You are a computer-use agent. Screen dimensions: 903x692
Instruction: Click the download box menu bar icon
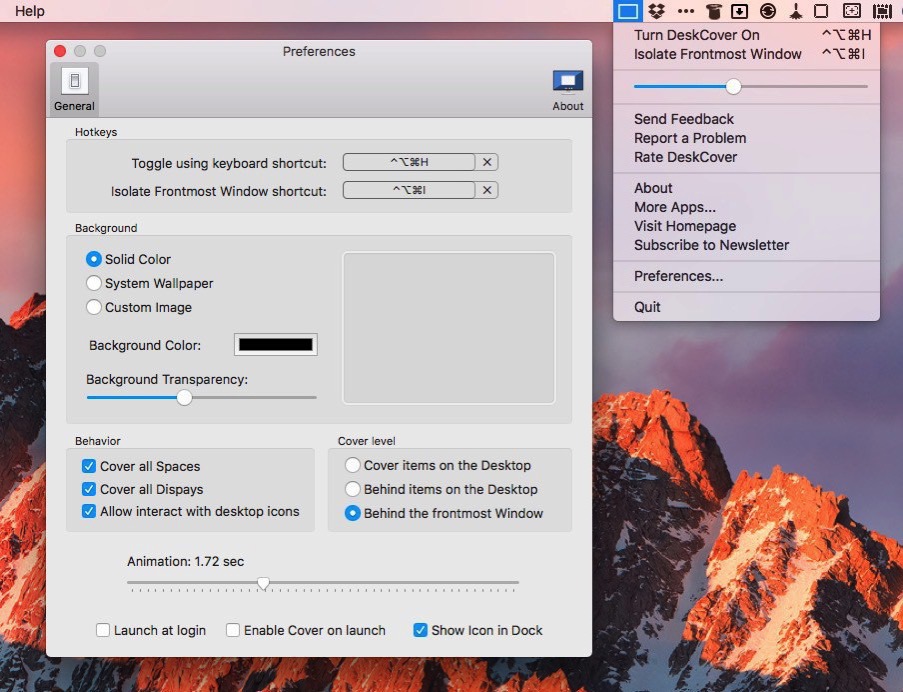(x=740, y=11)
